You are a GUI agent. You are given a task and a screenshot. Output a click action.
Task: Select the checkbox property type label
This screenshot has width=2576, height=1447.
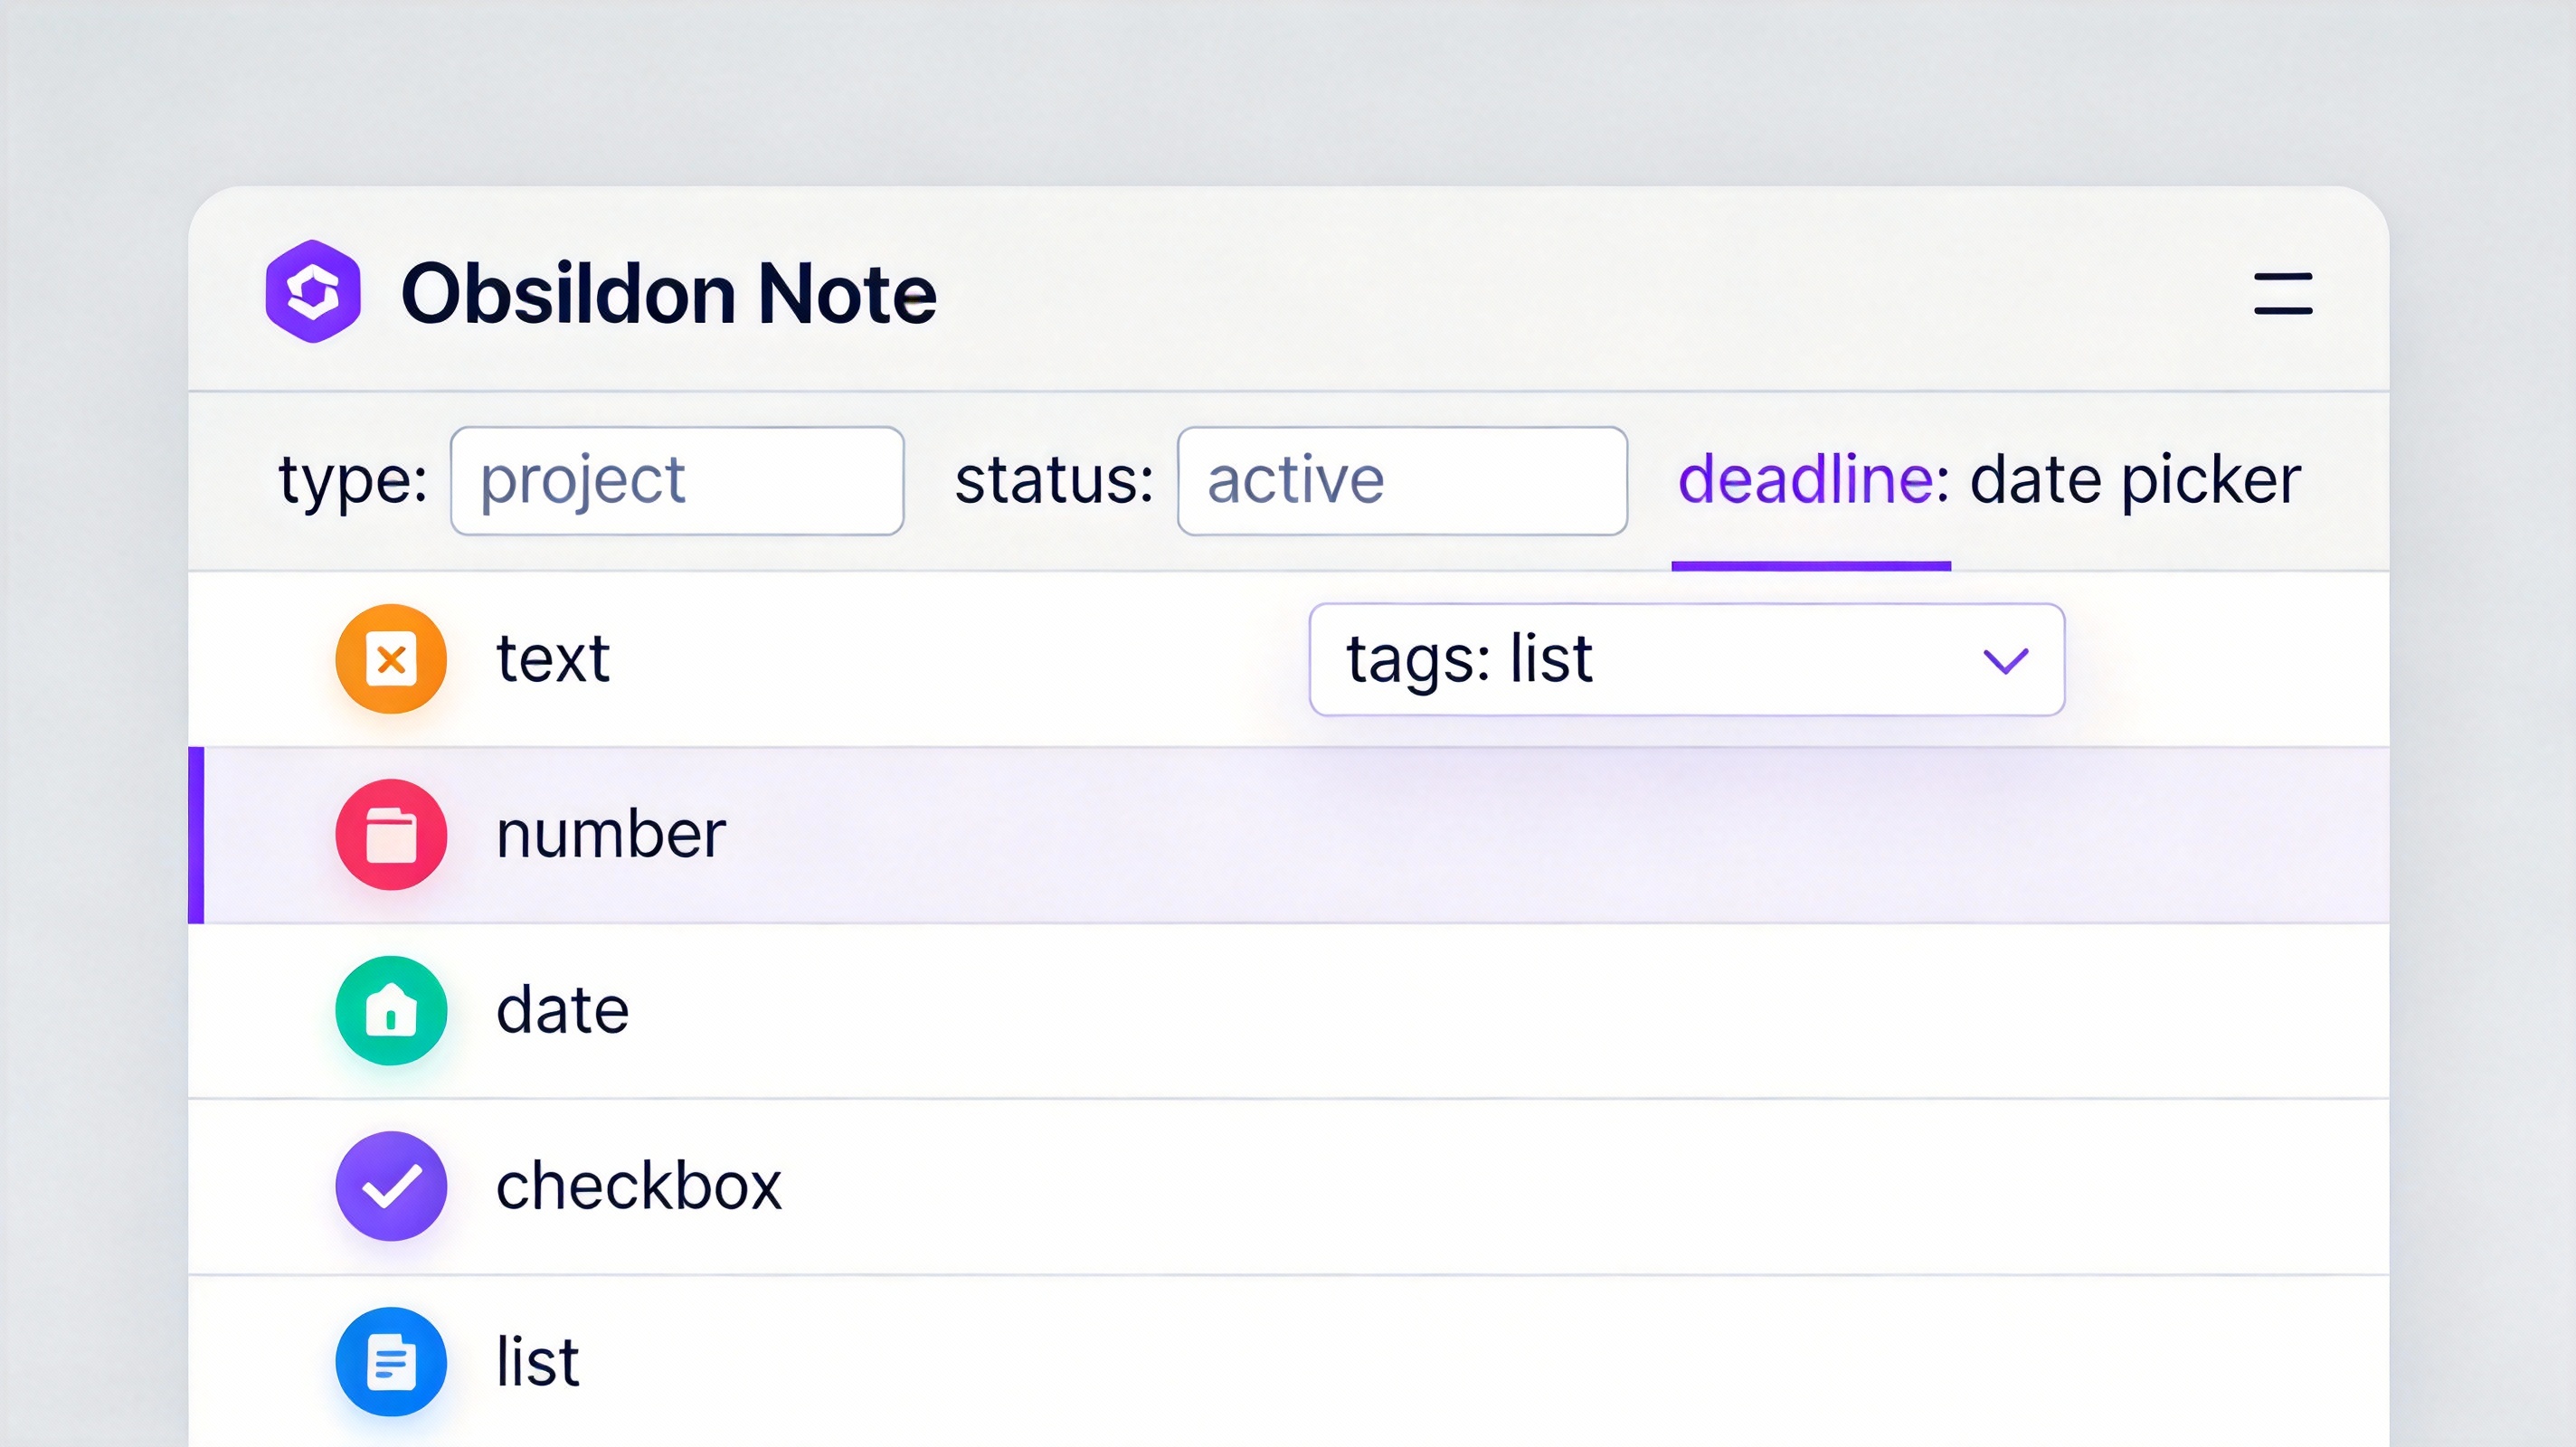[x=639, y=1187]
